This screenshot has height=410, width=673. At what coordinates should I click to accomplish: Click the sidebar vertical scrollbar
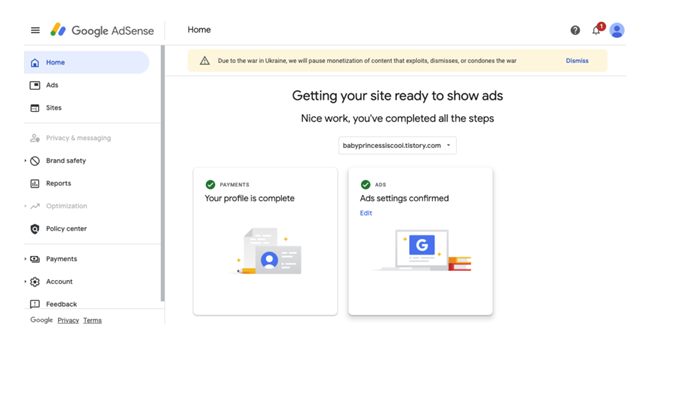pos(163,170)
